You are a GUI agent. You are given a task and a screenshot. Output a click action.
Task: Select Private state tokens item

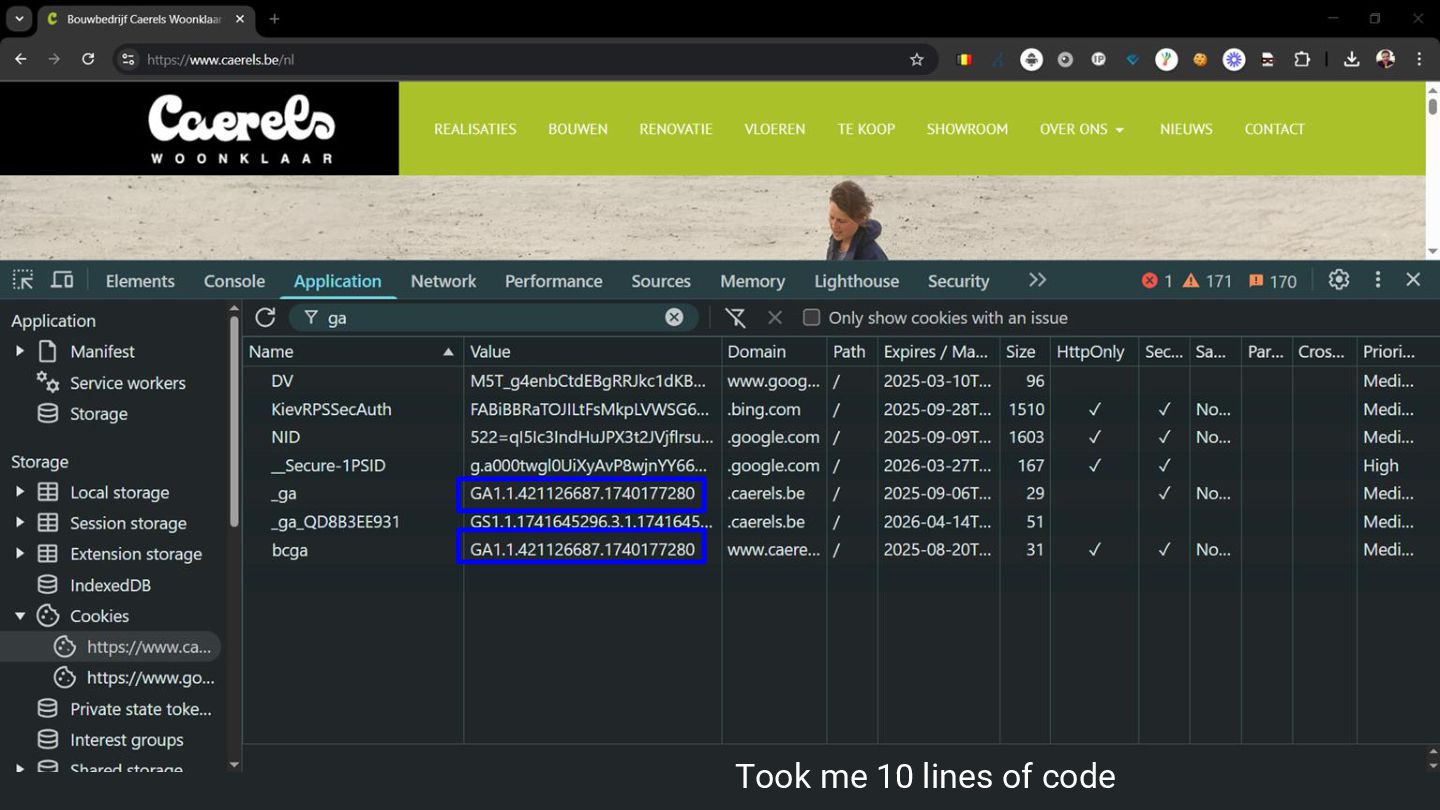140,709
